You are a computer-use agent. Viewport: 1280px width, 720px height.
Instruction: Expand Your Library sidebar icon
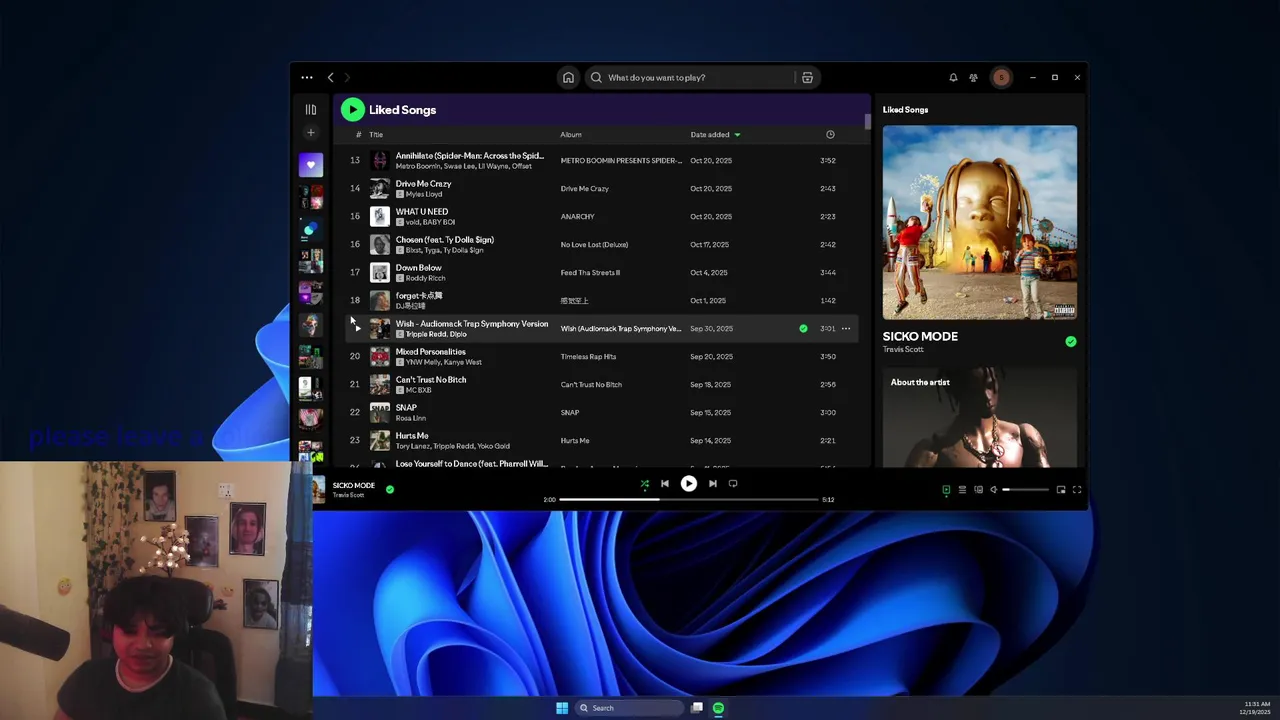tap(311, 110)
